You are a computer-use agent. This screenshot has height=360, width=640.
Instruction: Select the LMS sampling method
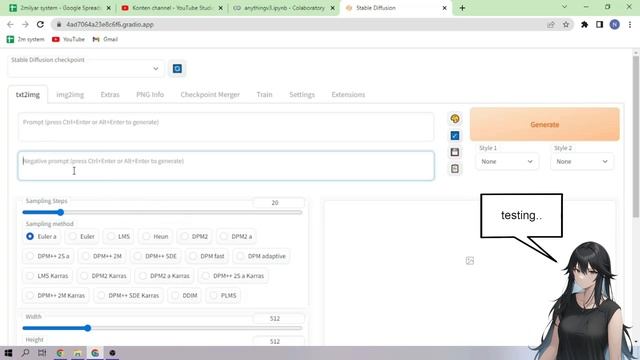(x=119, y=236)
